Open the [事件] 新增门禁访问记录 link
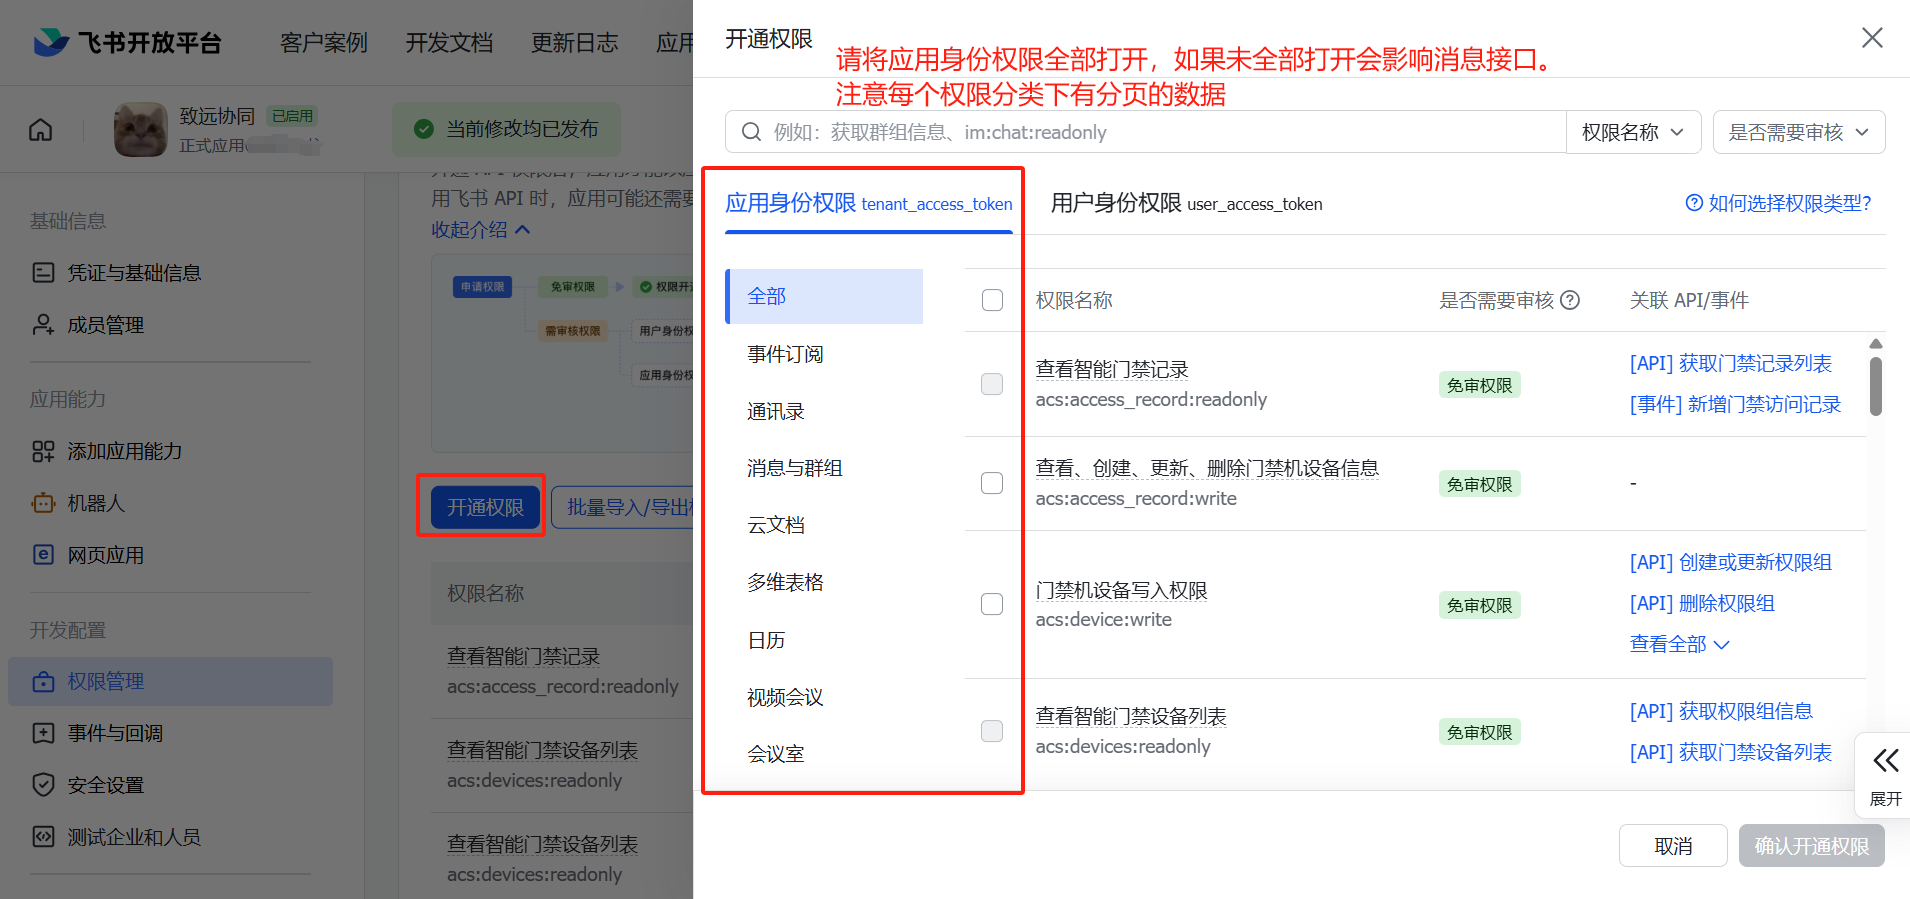1910x899 pixels. 1735,405
